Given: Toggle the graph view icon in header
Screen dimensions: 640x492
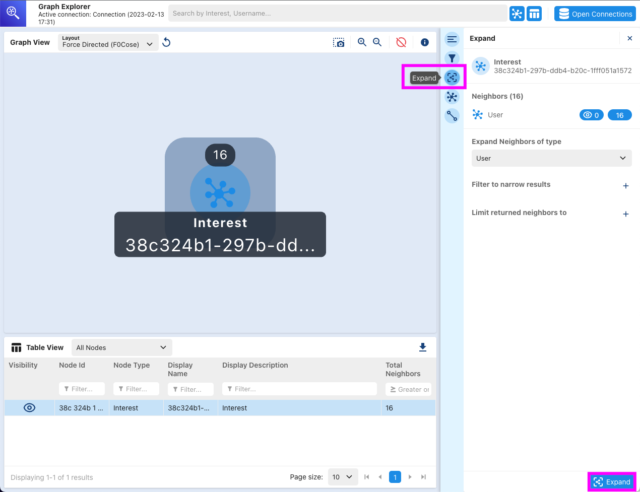Looking at the screenshot, I should click(517, 14).
